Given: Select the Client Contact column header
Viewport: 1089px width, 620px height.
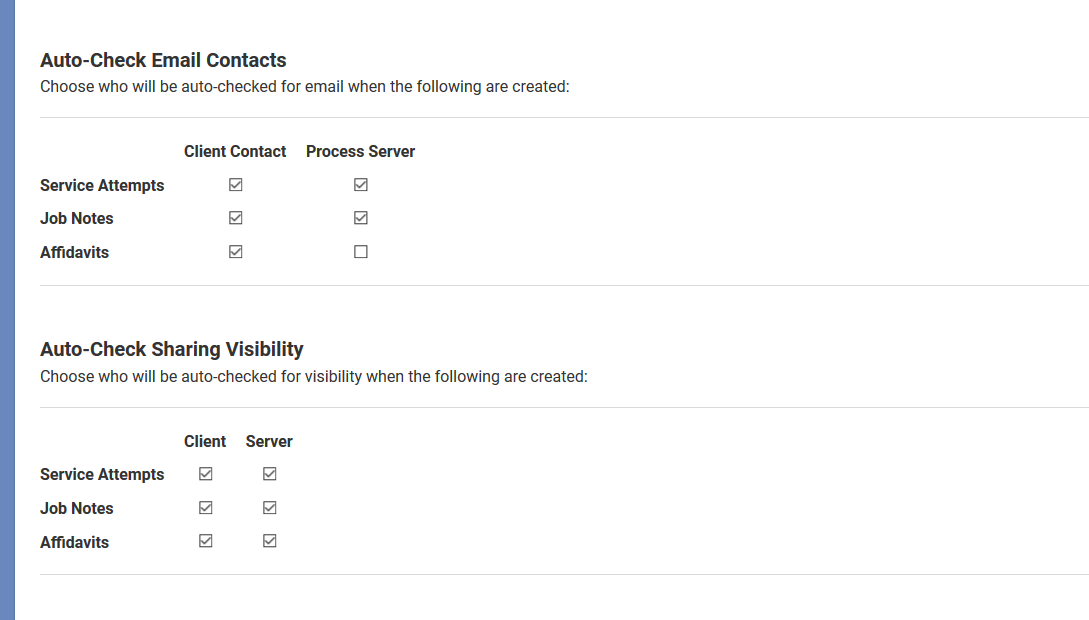Looking at the screenshot, I should point(235,151).
